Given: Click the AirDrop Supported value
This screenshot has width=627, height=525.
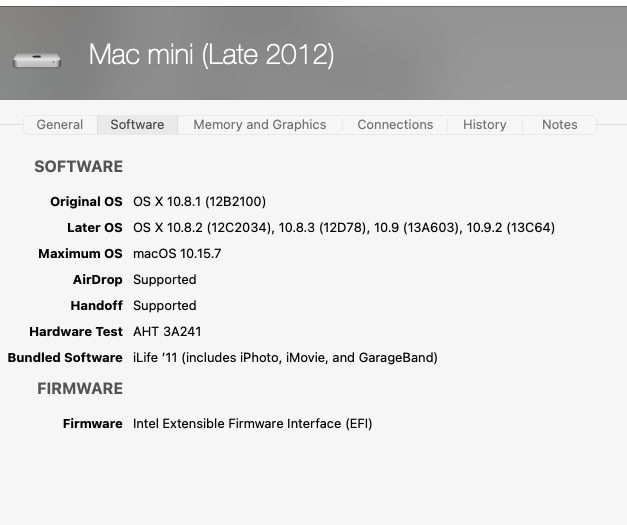Looking at the screenshot, I should [164, 280].
